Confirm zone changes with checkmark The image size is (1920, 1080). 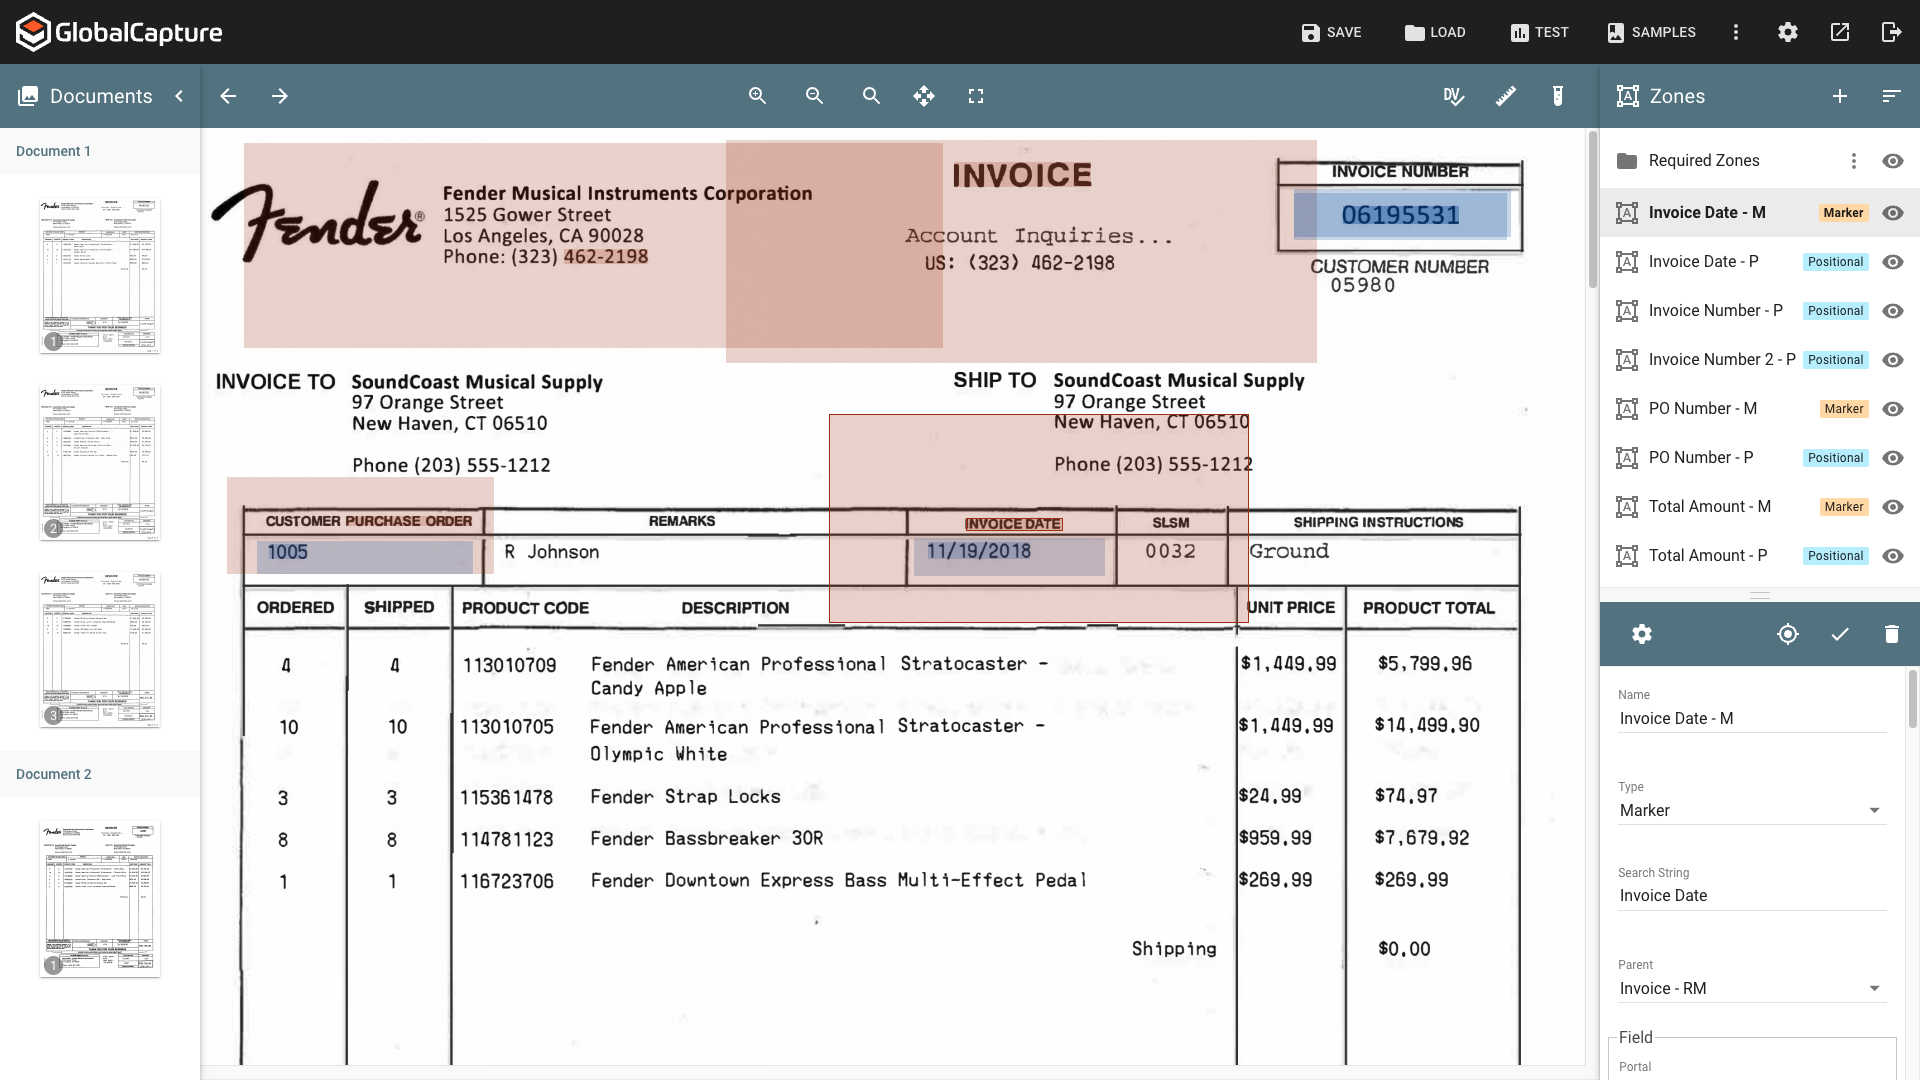pyautogui.click(x=1840, y=634)
